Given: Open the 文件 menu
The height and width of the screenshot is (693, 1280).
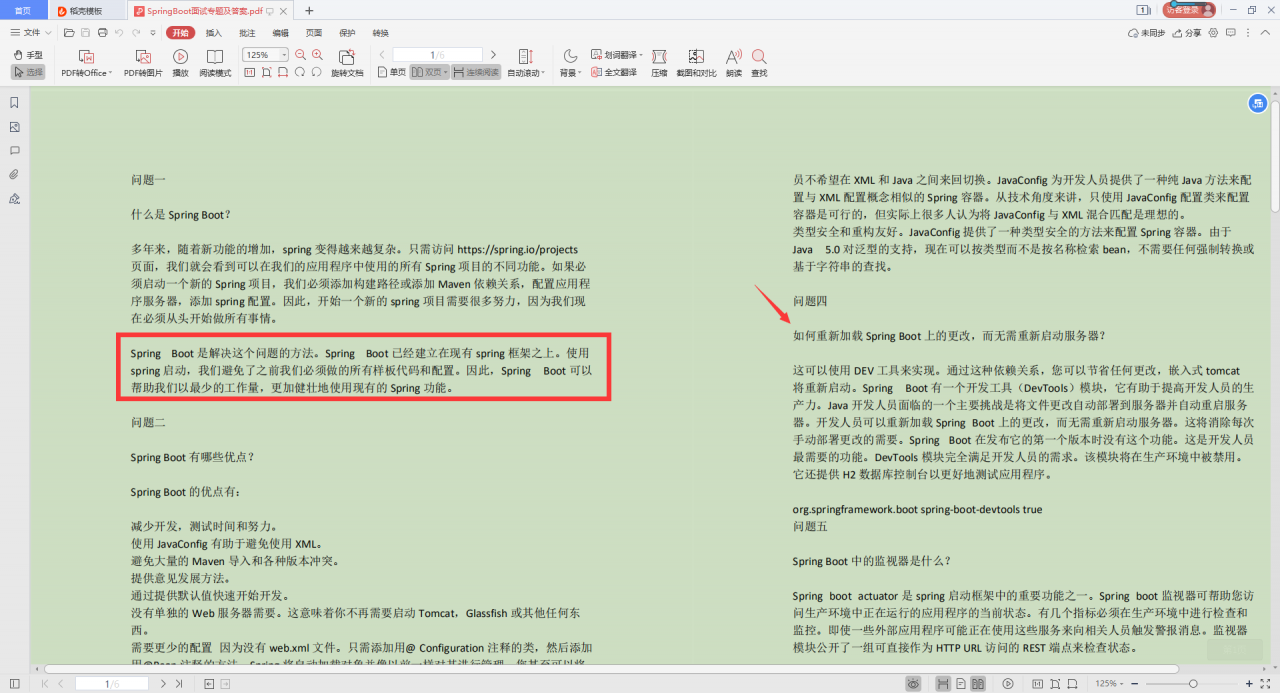Looking at the screenshot, I should click(32, 32).
